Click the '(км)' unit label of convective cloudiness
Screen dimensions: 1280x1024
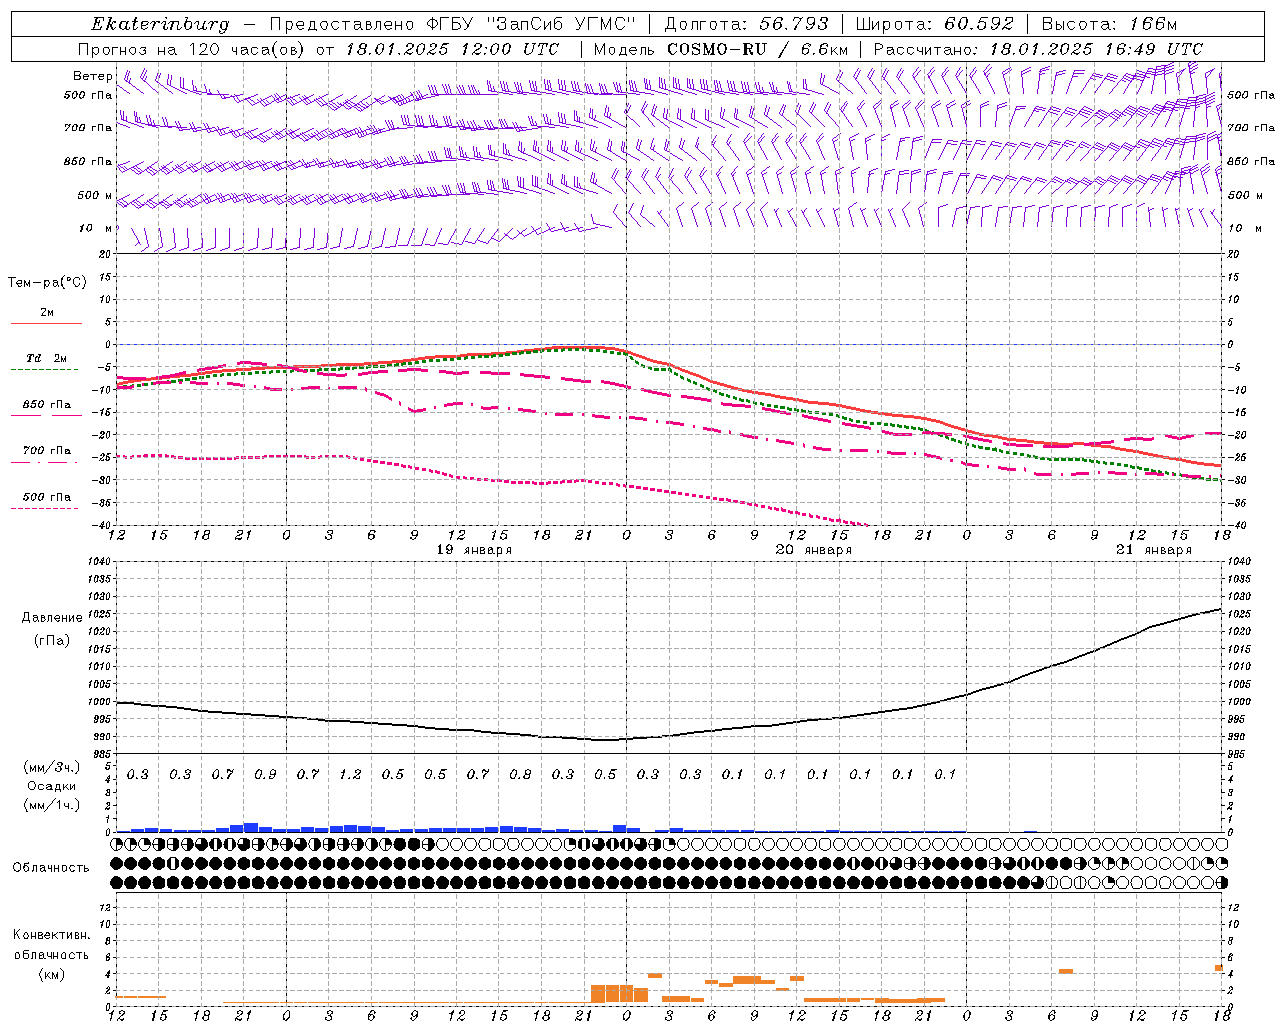51,974
